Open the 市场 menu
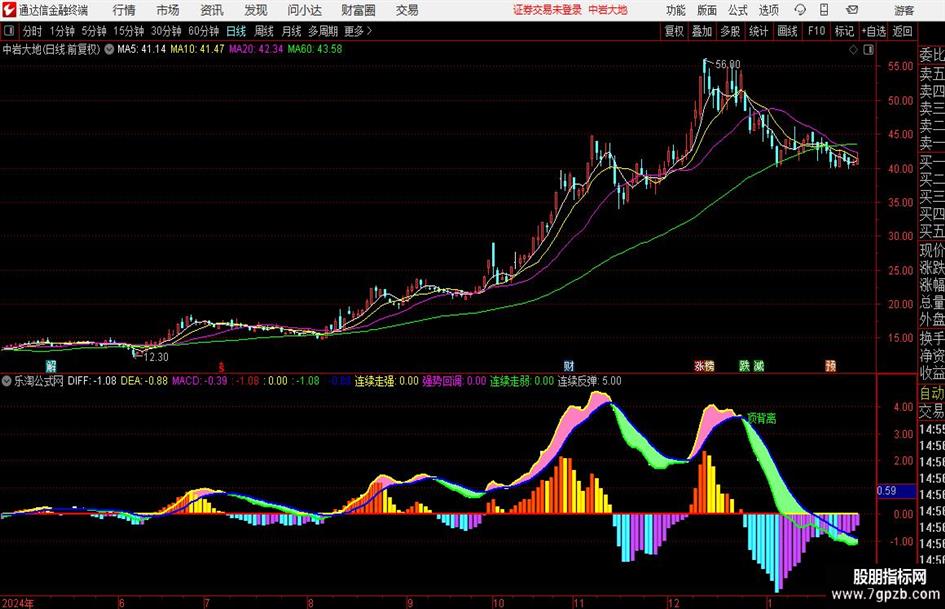Image resolution: width=945 pixels, height=609 pixels. [x=168, y=10]
